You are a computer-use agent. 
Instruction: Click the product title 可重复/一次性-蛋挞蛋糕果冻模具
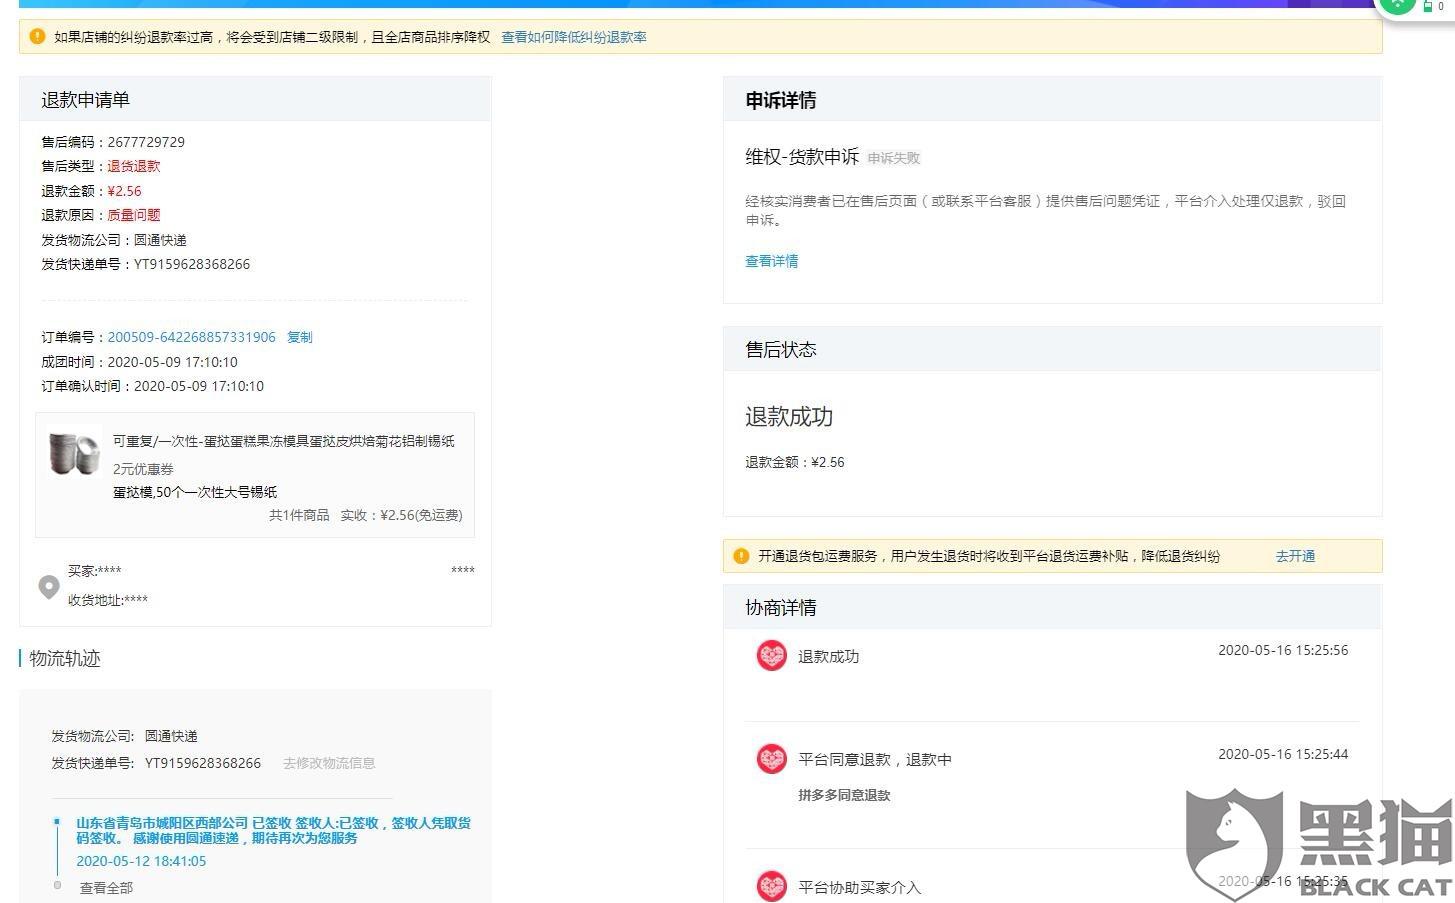click(x=283, y=441)
